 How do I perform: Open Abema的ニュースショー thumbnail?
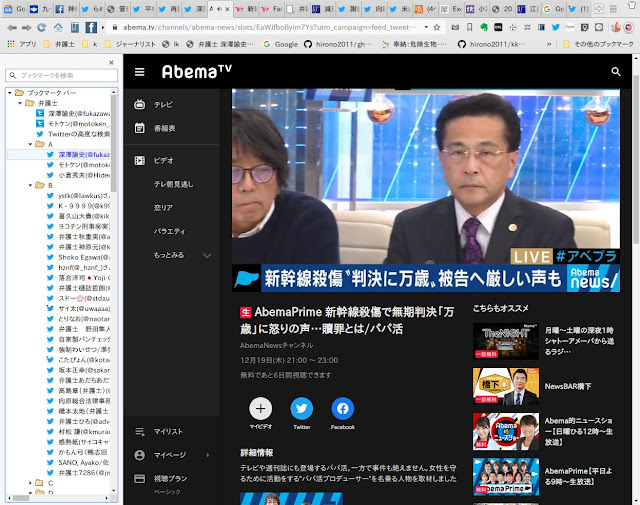506,432
